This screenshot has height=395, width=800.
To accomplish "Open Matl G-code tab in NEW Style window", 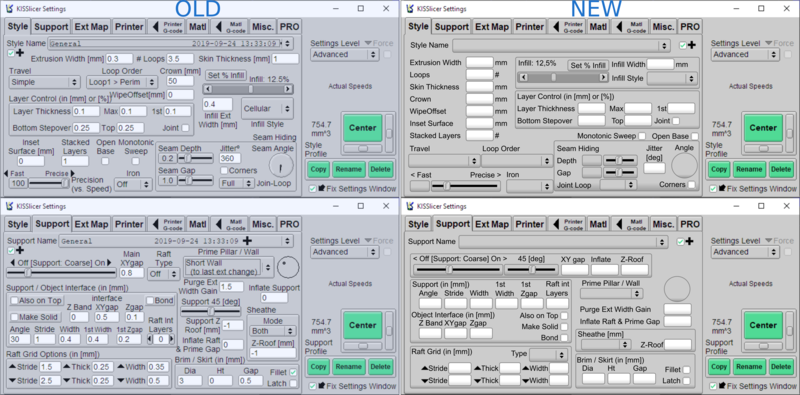I will (x=631, y=27).
